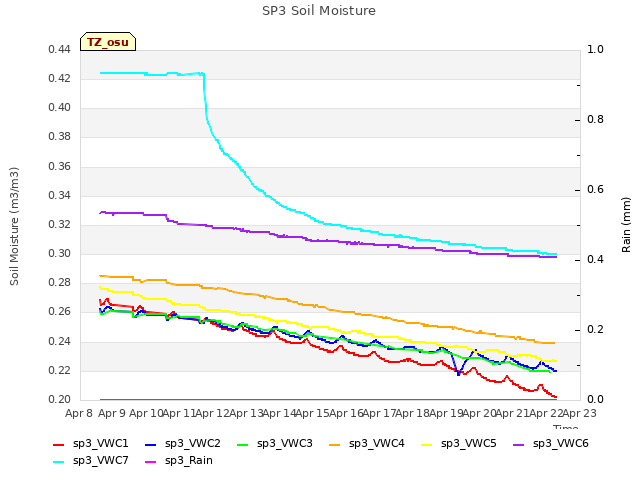
Task: Click the Apr 9 x-axis tick label
Action: click(x=112, y=413)
